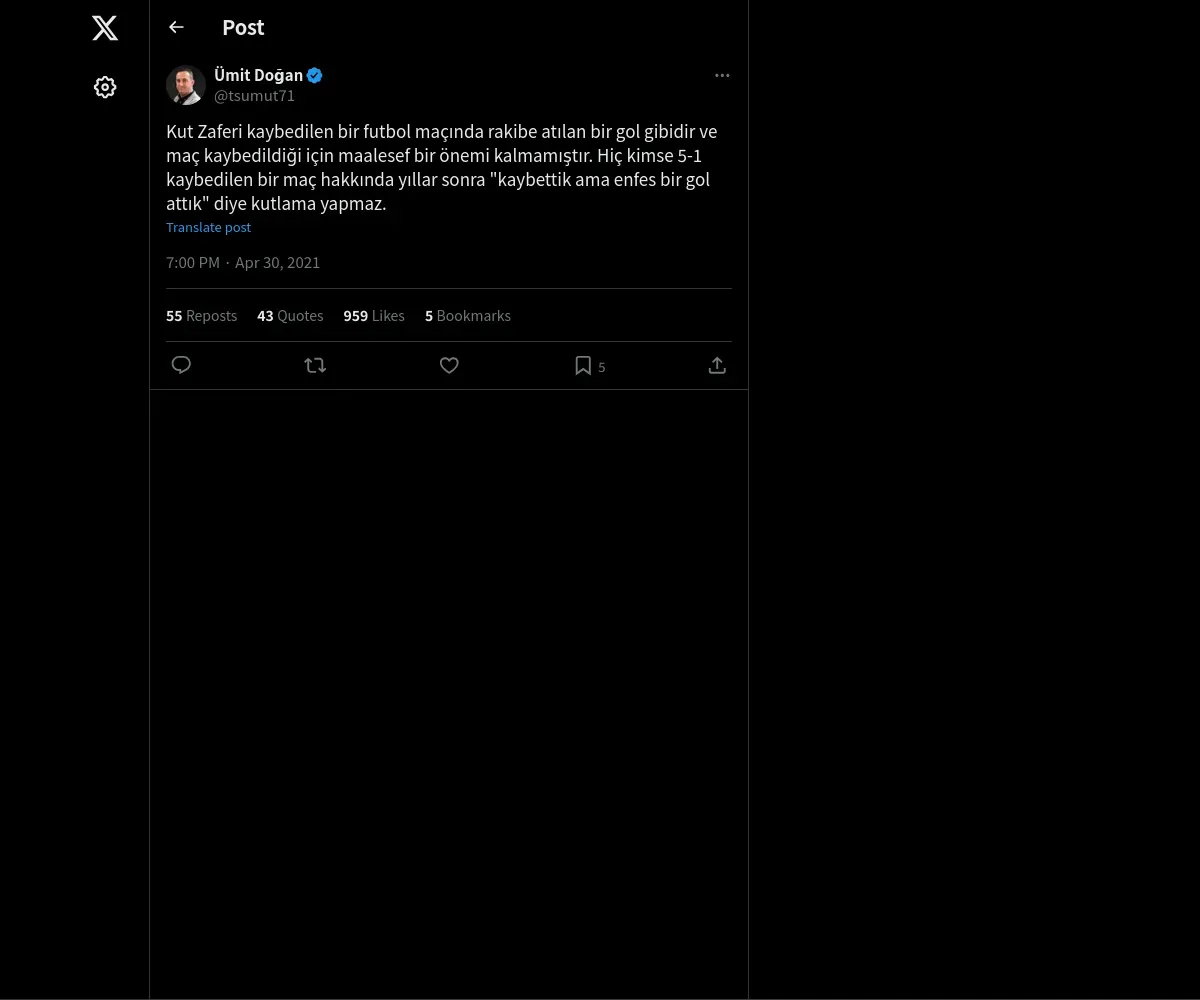Share the post via upload icon

[x=717, y=365]
